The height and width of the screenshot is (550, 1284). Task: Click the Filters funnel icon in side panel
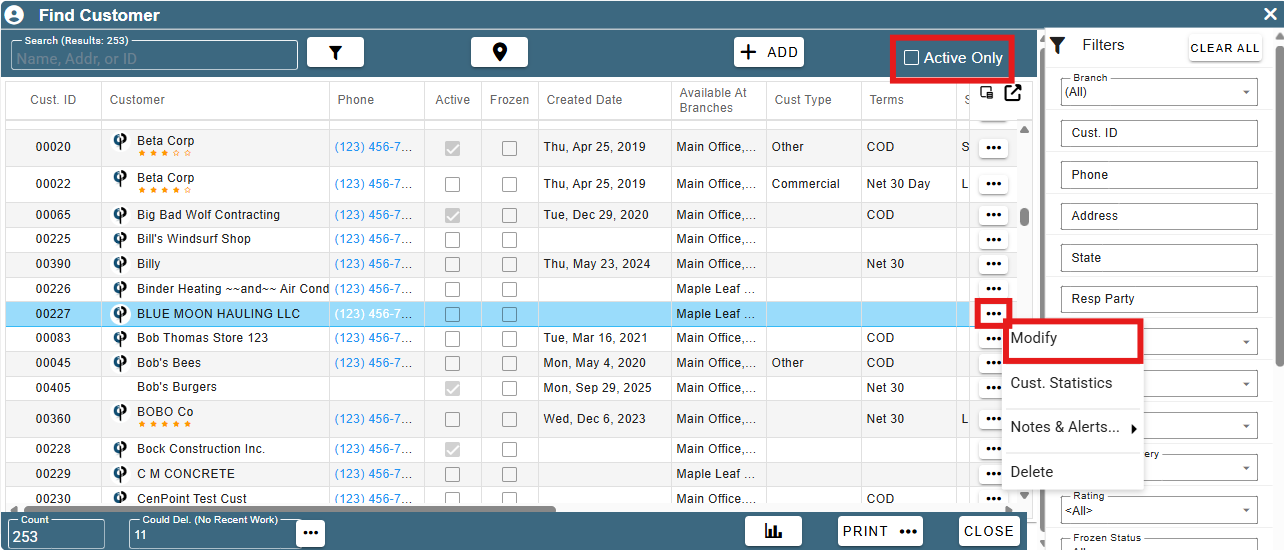tap(1057, 45)
